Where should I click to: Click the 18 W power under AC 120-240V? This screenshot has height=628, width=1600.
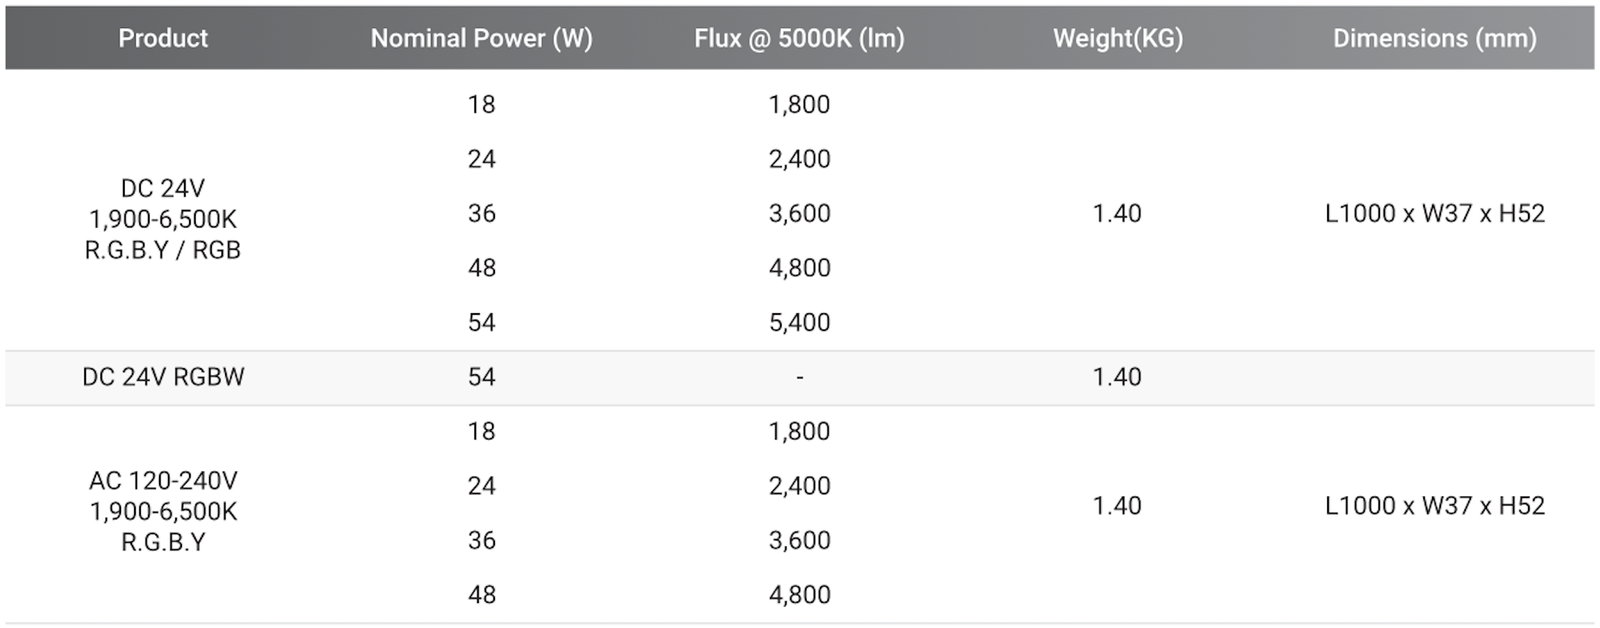pyautogui.click(x=481, y=431)
